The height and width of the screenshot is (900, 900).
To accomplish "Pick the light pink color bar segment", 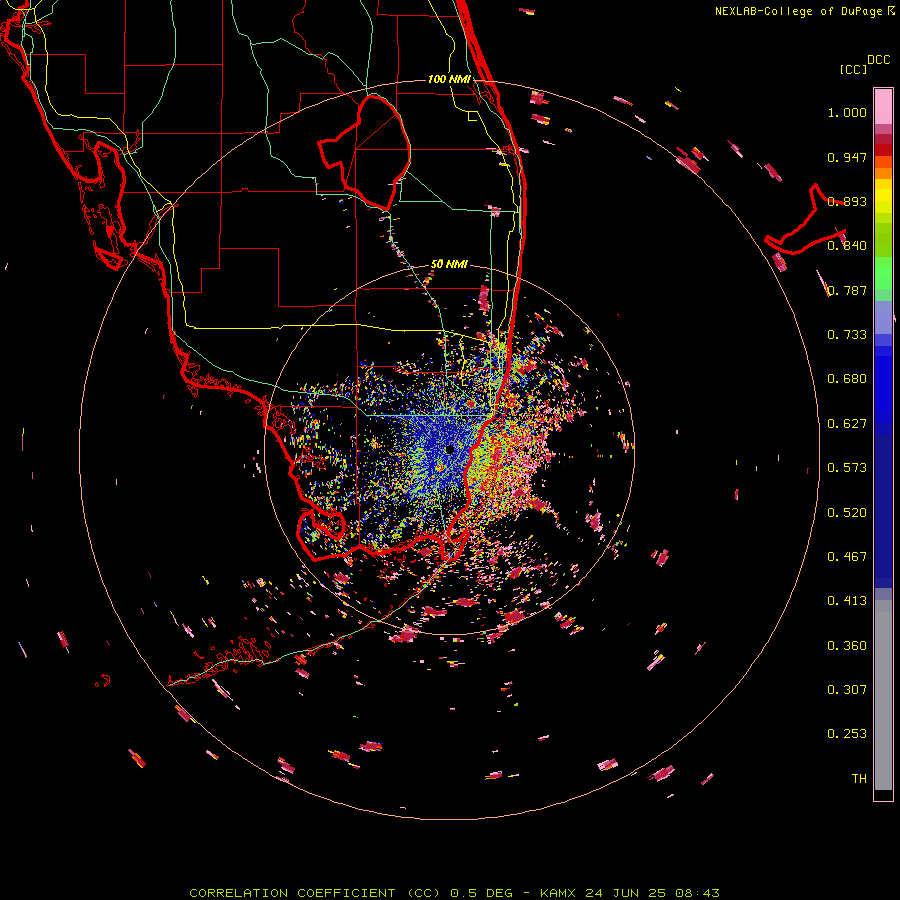I will [x=883, y=106].
